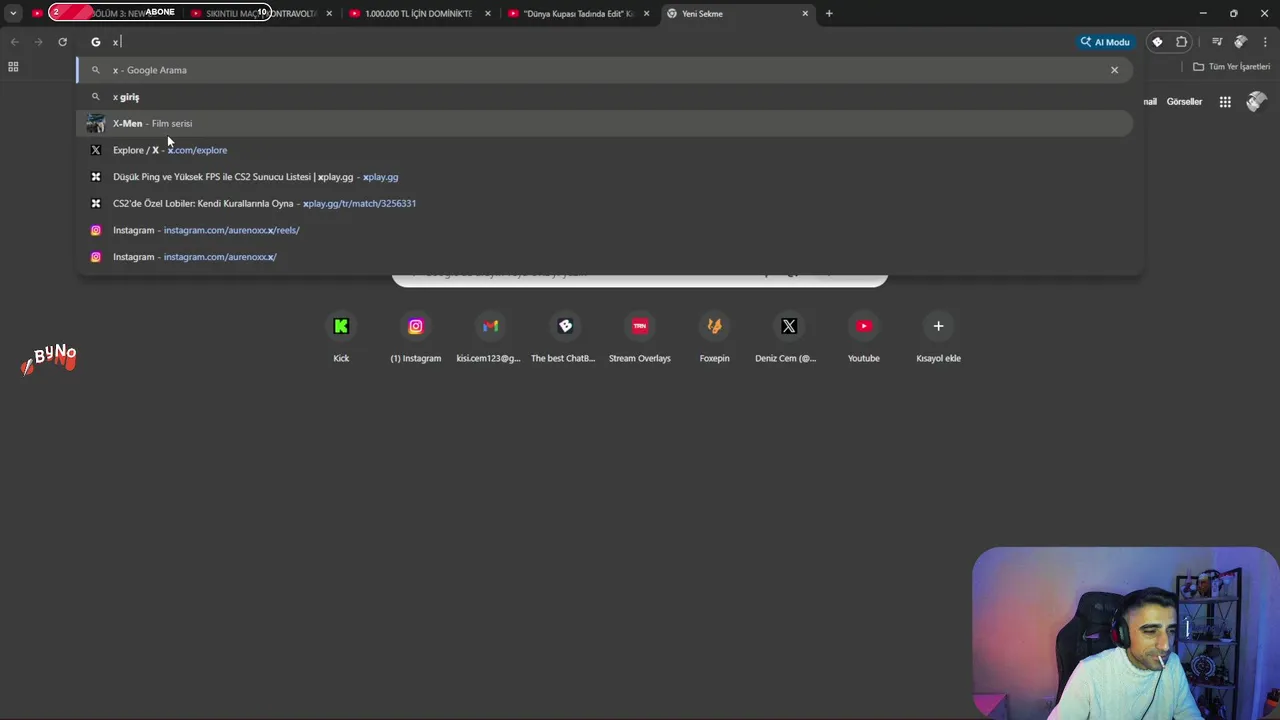This screenshot has height=720, width=1280.
Task: Open the Google apps grid
Action: (1225, 101)
